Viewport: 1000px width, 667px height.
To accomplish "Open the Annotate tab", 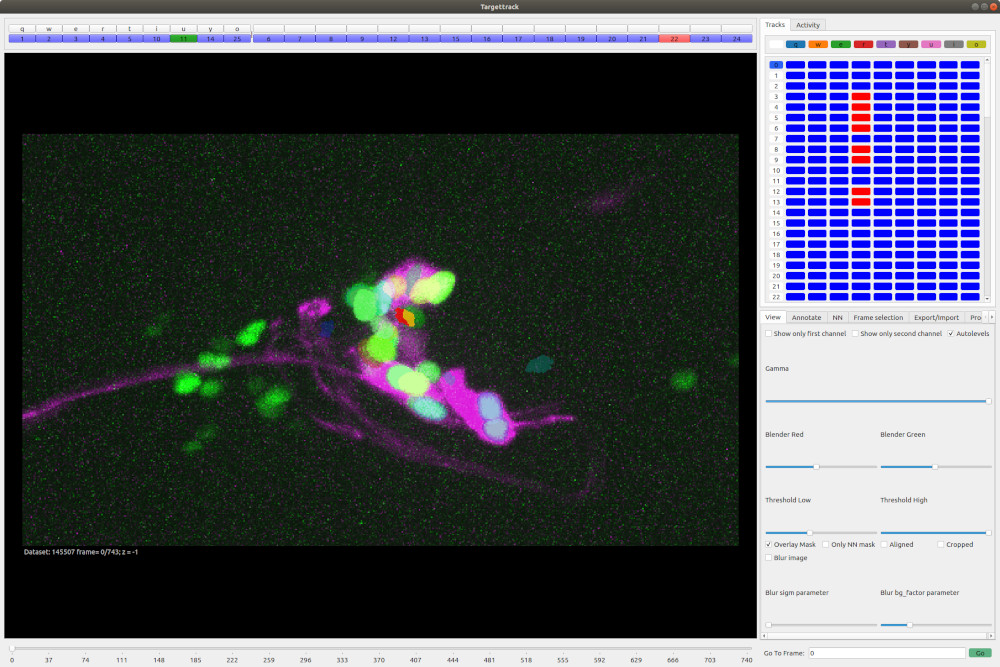I will pyautogui.click(x=806, y=317).
